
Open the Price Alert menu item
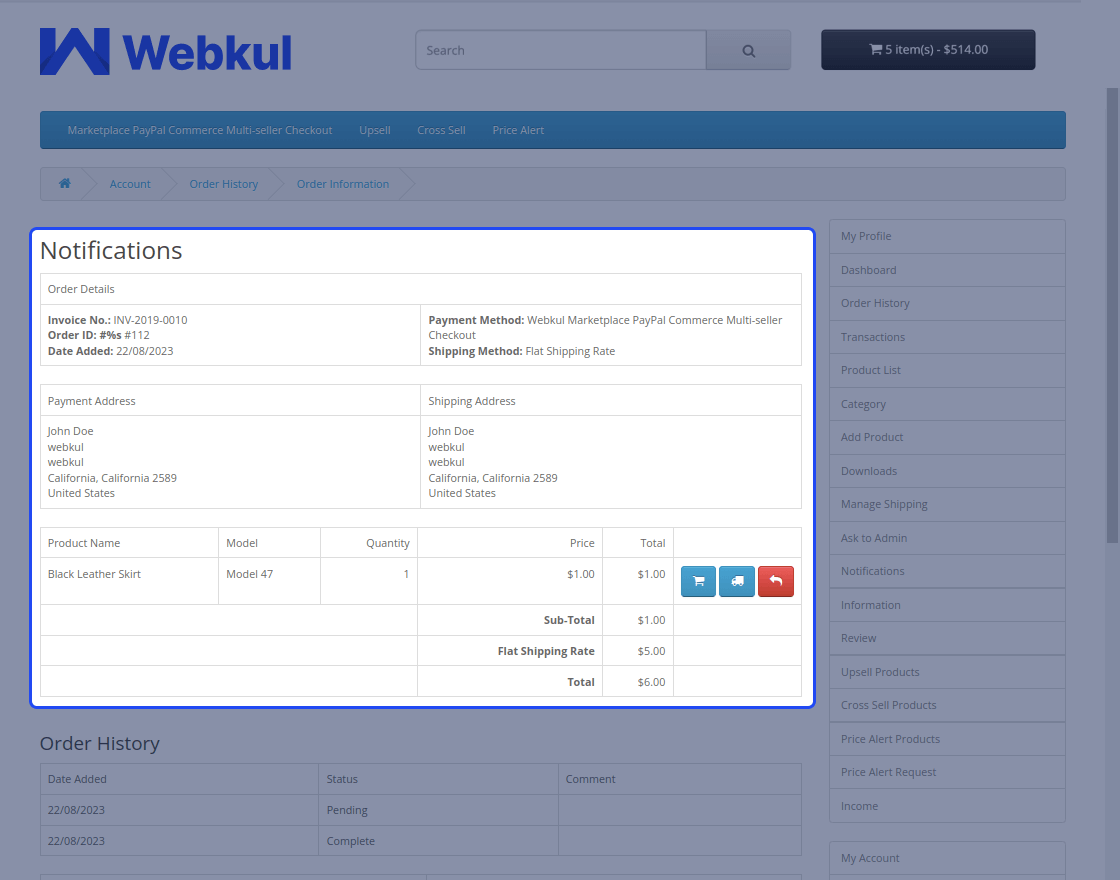518,130
